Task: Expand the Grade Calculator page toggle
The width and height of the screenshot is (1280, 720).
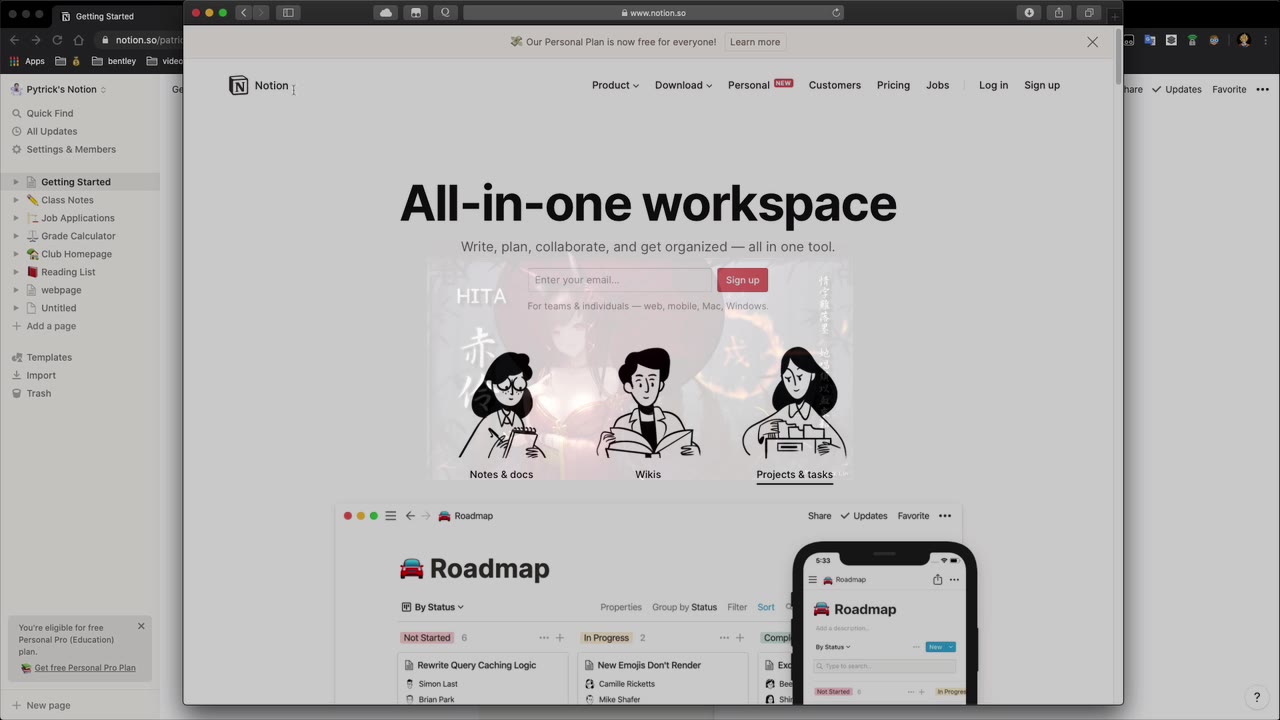Action: pos(15,236)
